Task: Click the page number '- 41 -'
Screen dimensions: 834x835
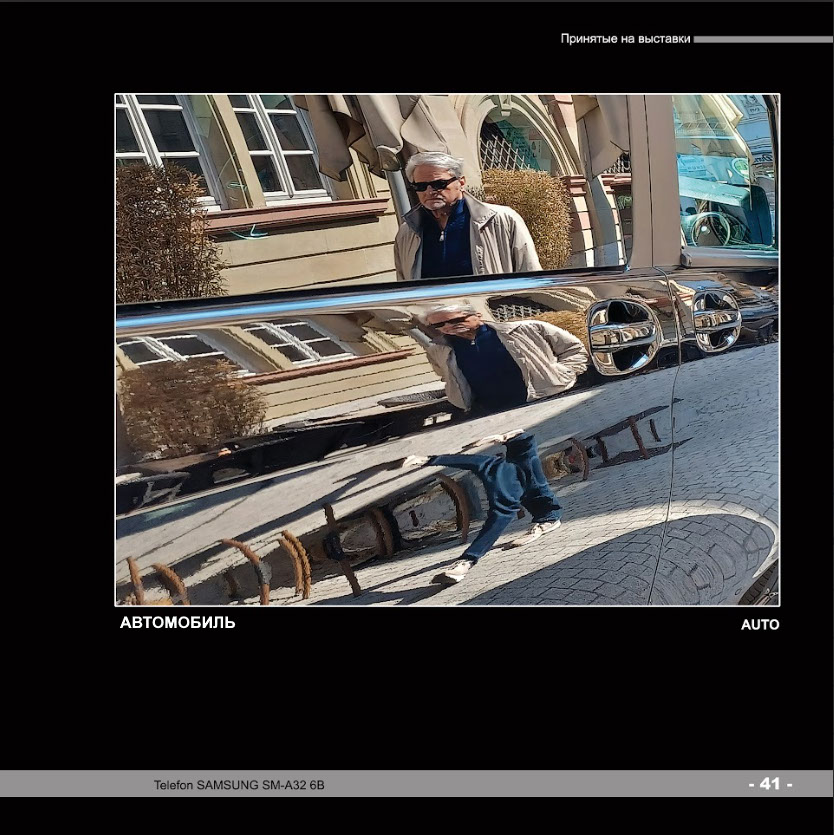Action: point(770,784)
